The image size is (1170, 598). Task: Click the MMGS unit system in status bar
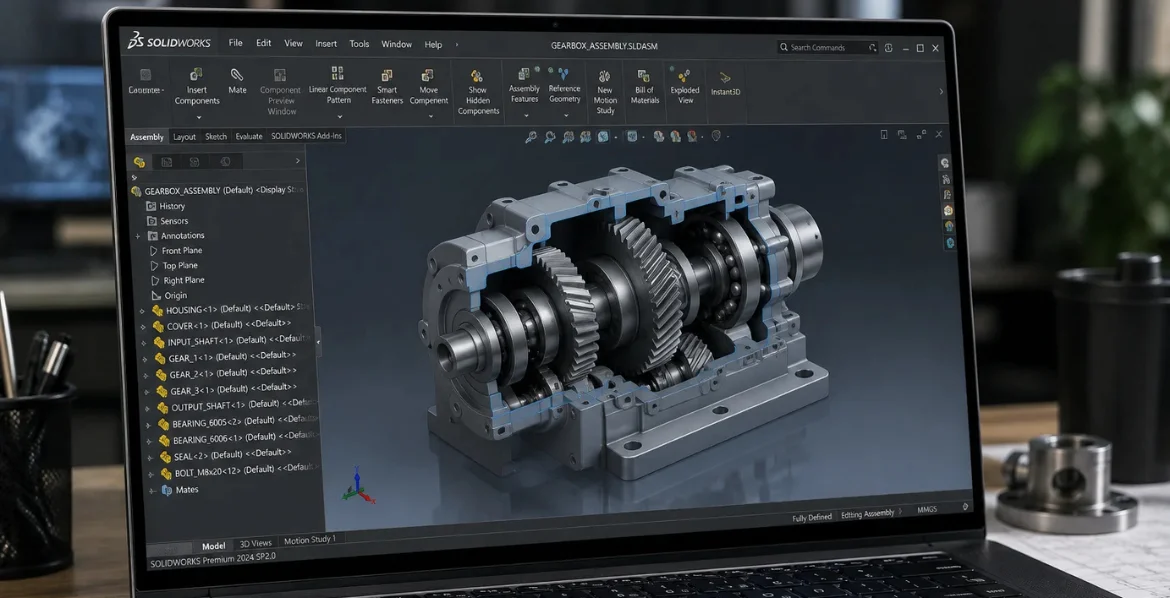pos(927,509)
